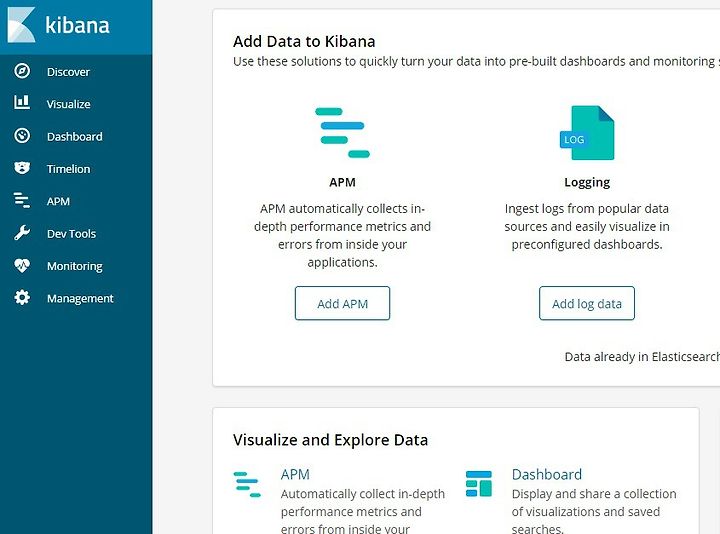Click the Visualize bar chart icon
Viewport: 720px width, 534px height.
[x=22, y=103]
